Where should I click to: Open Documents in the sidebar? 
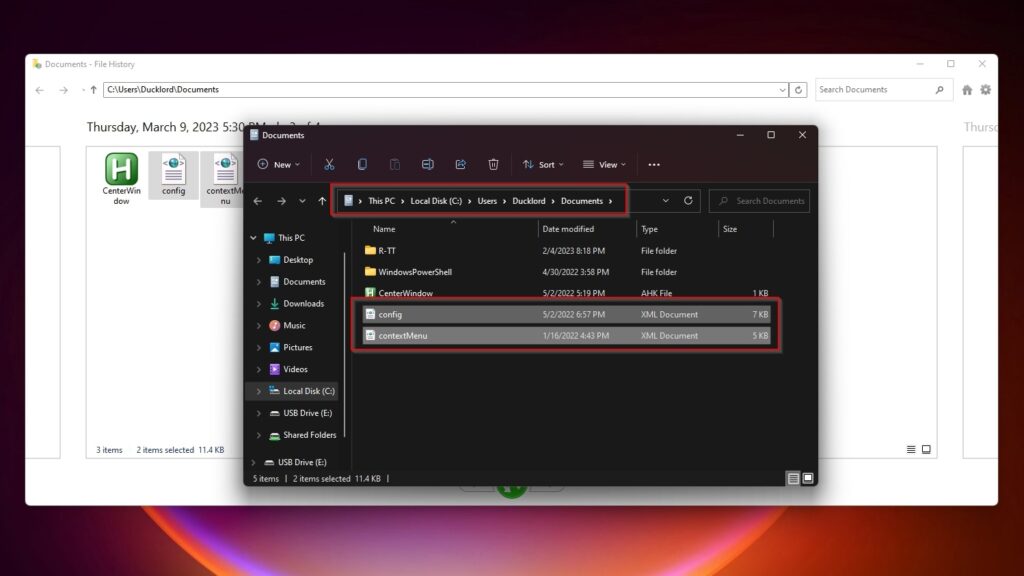tap(304, 281)
